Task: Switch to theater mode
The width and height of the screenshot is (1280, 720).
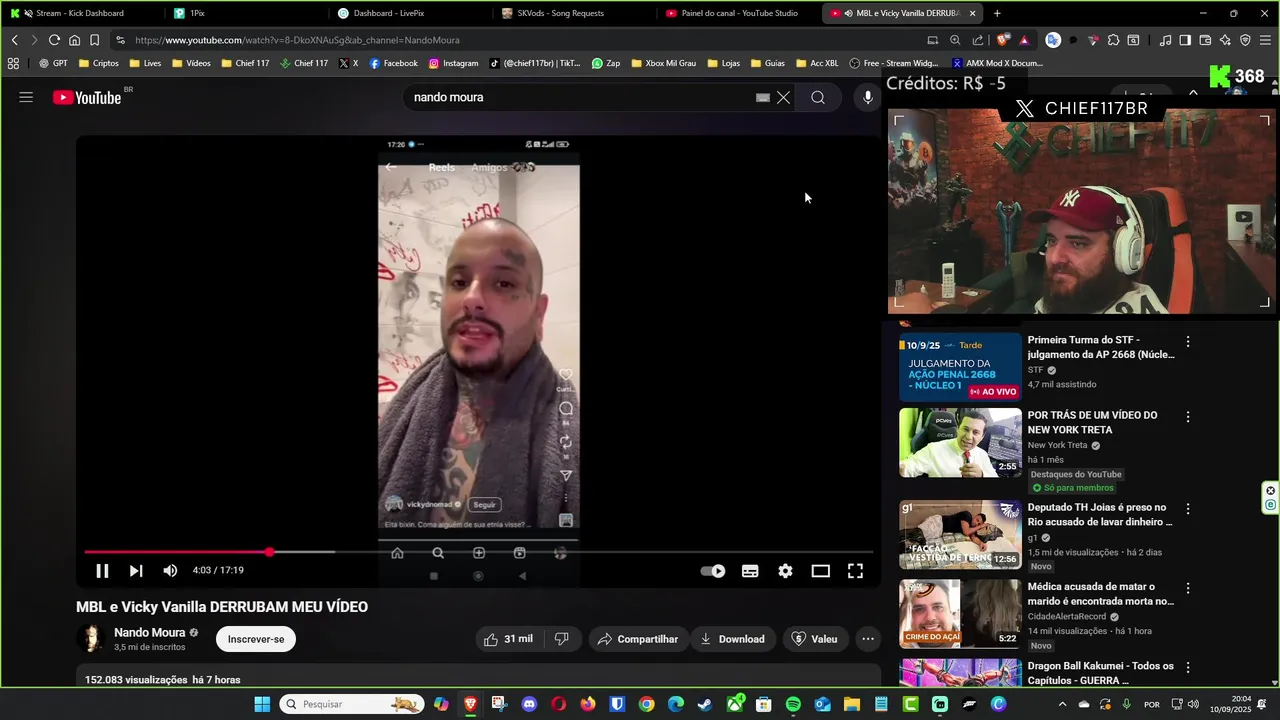Action: point(820,571)
